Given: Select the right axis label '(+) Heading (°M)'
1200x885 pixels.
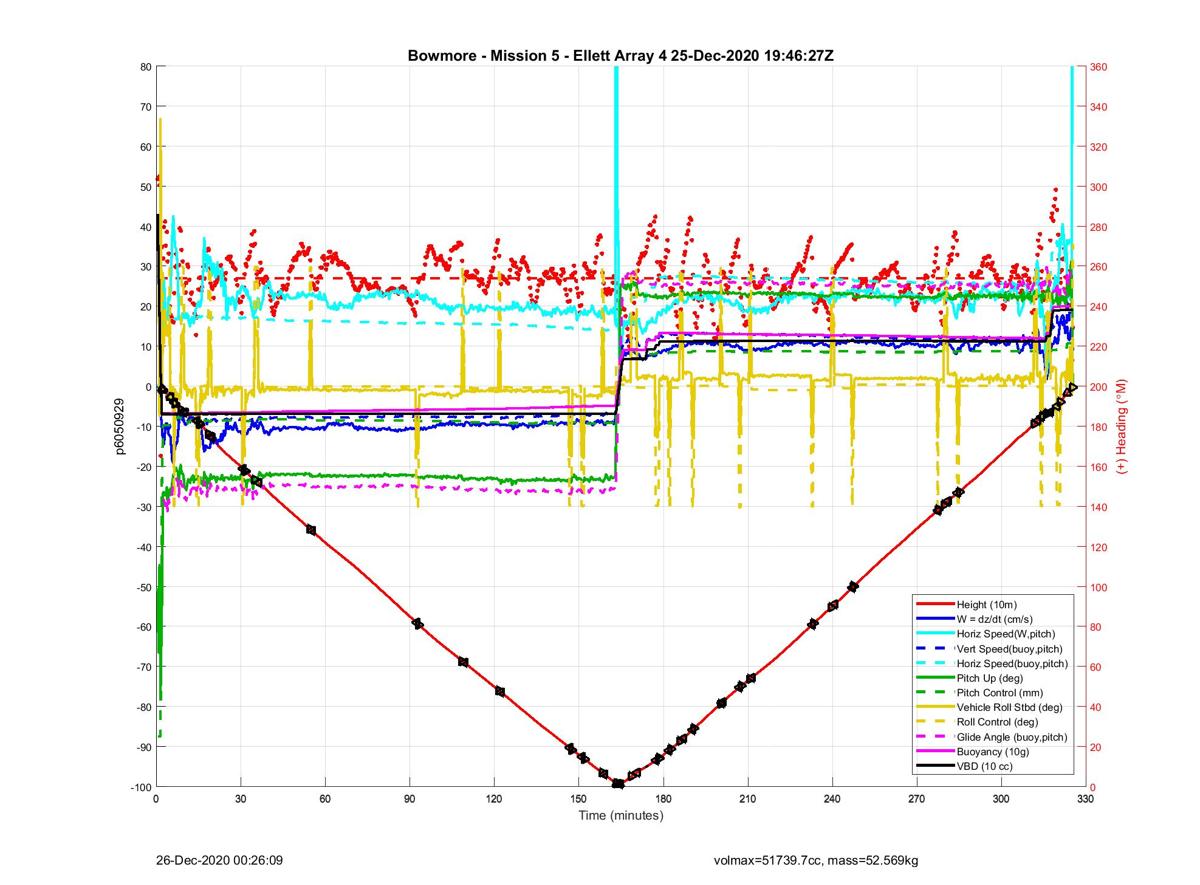Looking at the screenshot, I should [1122, 427].
